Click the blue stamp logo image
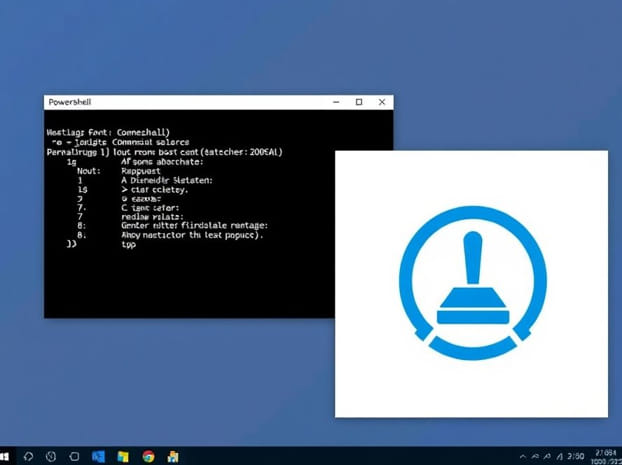The width and height of the screenshot is (622, 465). click(x=472, y=283)
